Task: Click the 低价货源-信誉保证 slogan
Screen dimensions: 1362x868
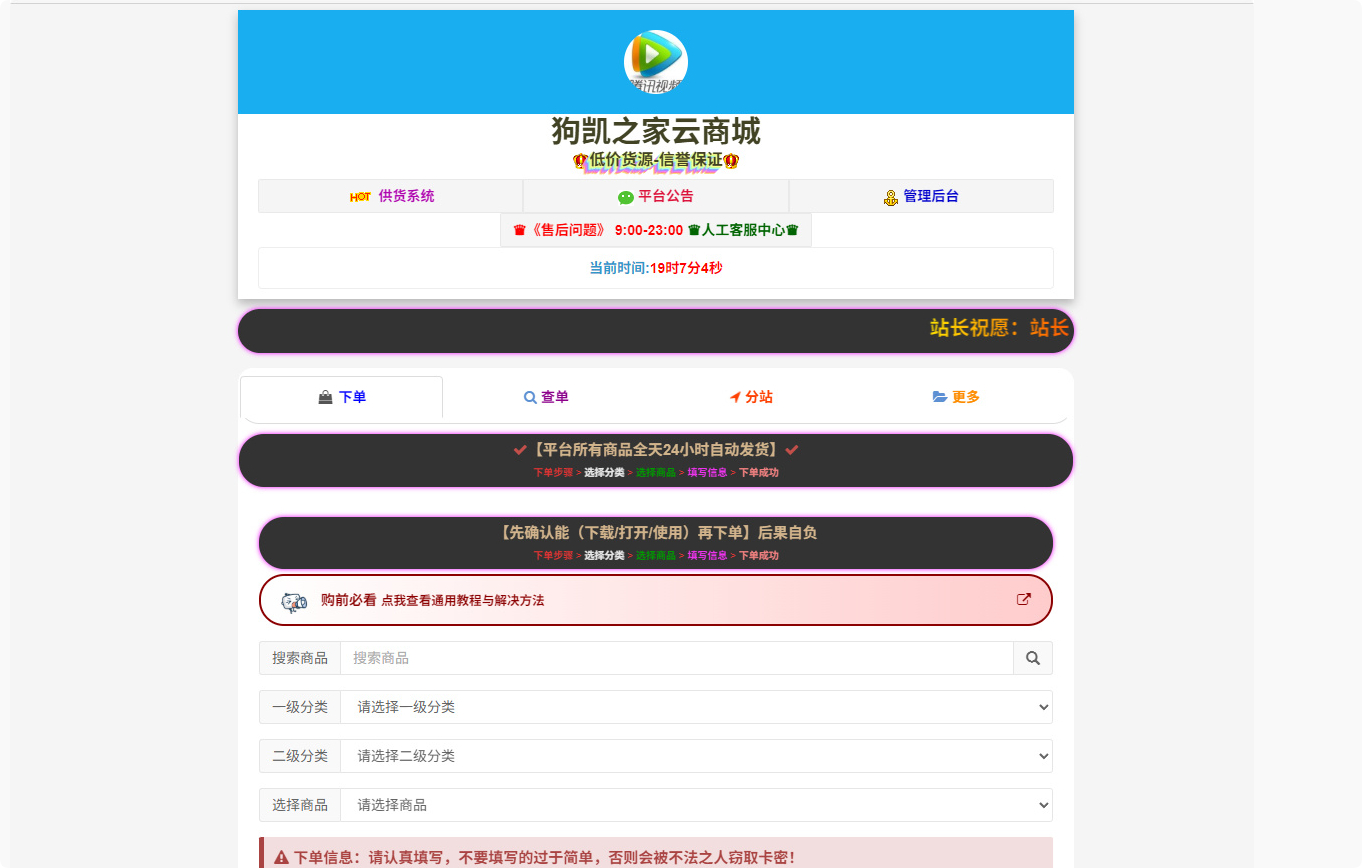Action: pyautogui.click(x=656, y=160)
